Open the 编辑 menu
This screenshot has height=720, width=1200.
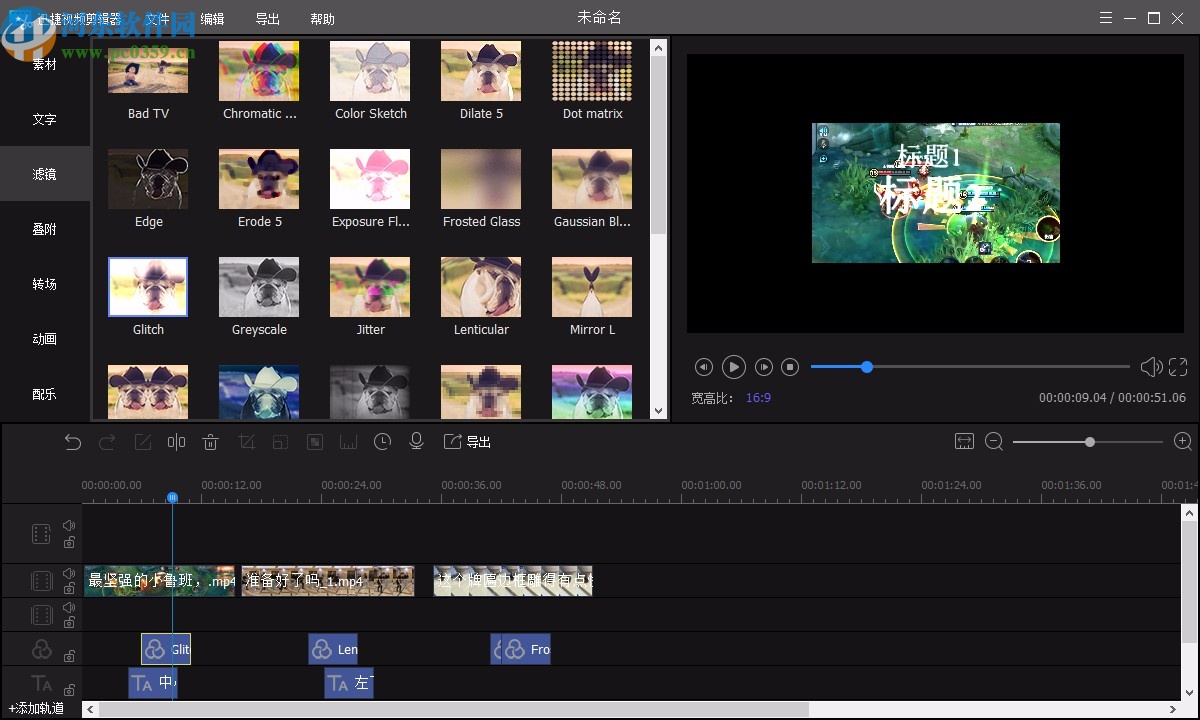pyautogui.click(x=212, y=19)
